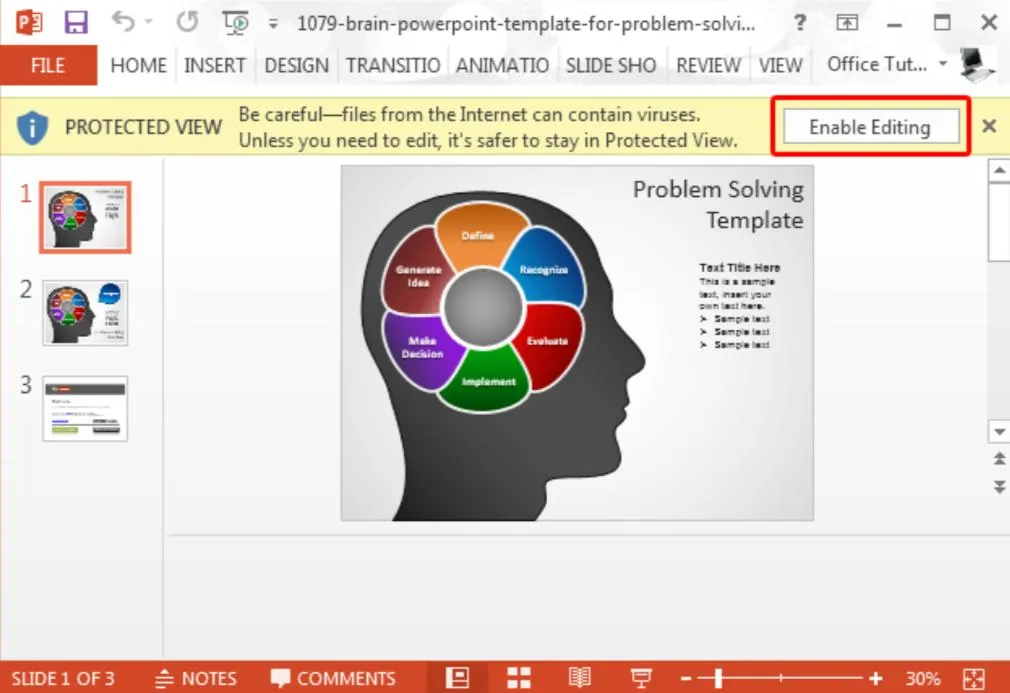Expand Customize Quick Access Toolbar dropdown
The image size is (1010, 693).
coord(273,24)
